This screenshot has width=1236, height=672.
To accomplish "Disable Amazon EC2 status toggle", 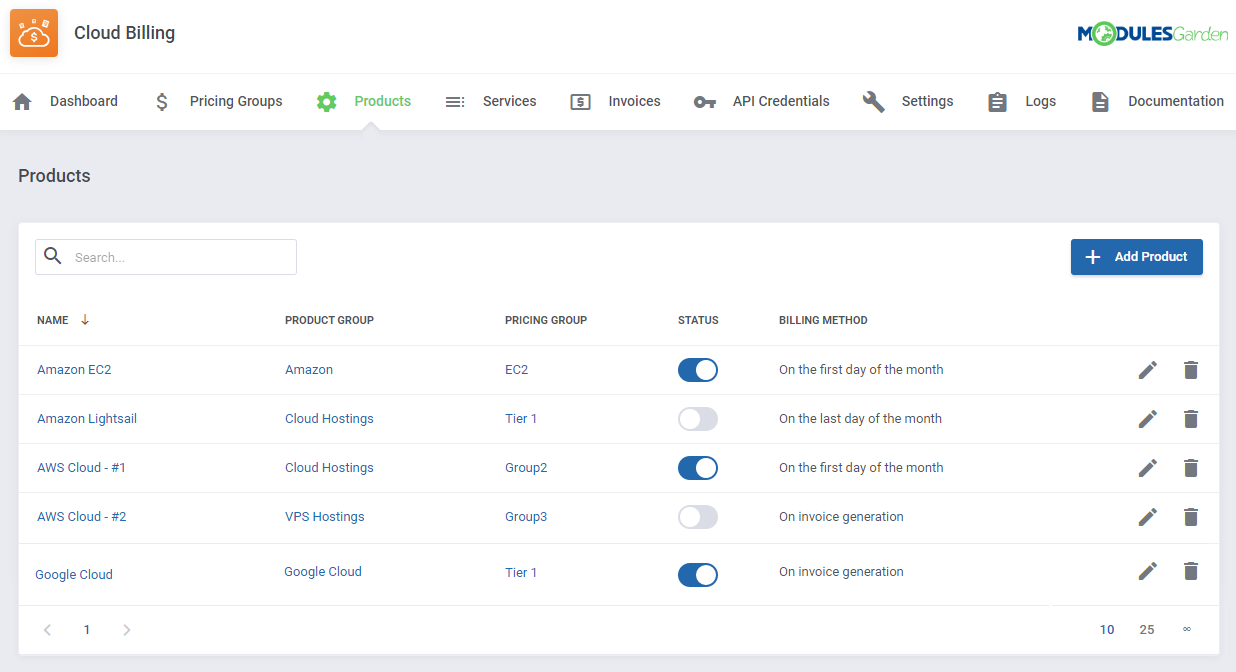I will [698, 370].
